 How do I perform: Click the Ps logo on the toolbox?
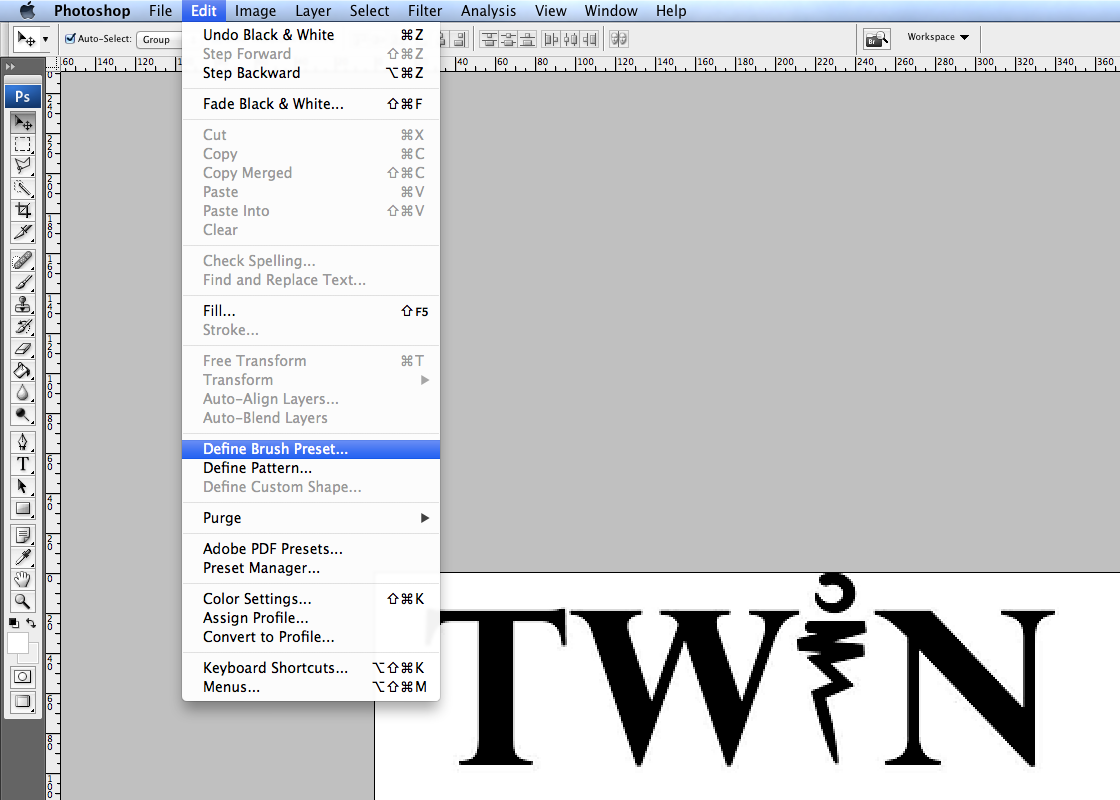23,96
